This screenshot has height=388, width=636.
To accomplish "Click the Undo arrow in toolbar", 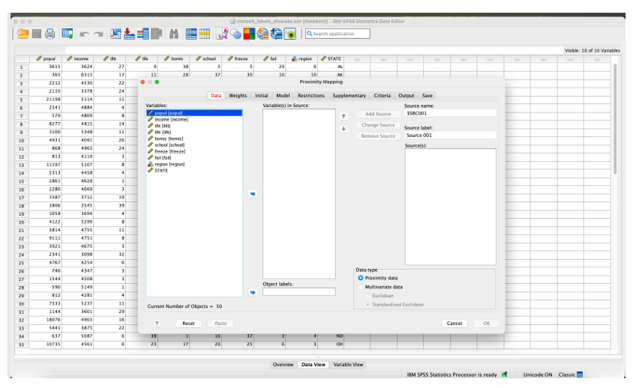I will [x=84, y=34].
